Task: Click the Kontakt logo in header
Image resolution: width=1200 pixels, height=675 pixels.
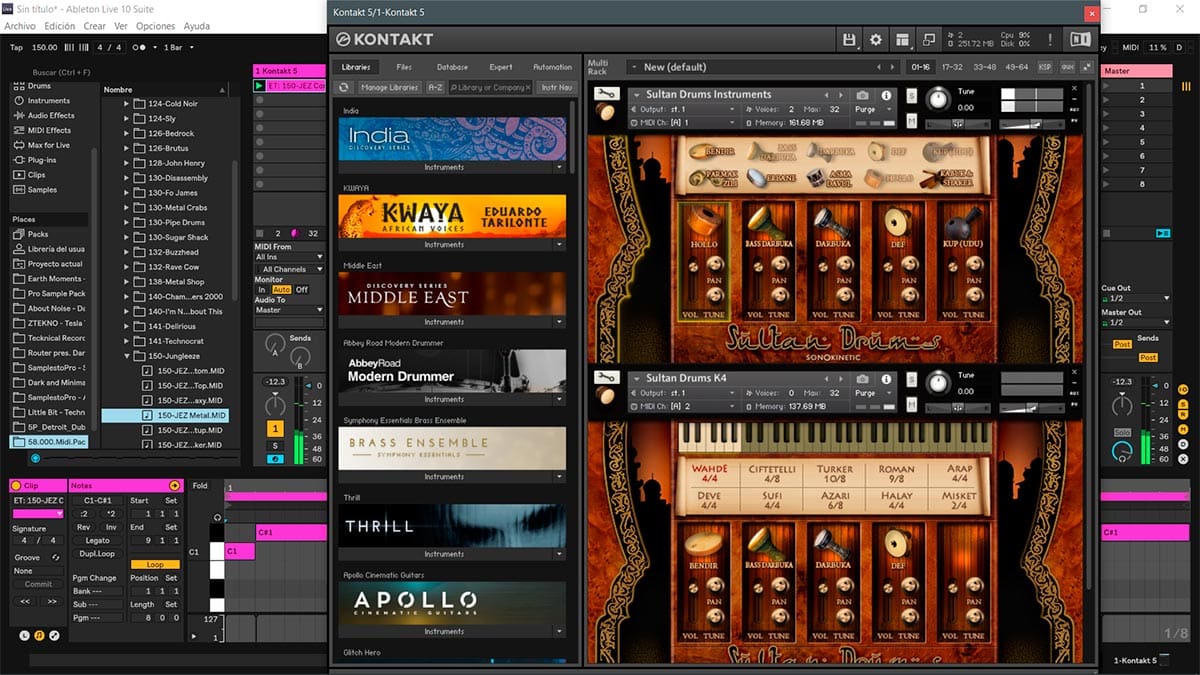Action: coord(385,39)
